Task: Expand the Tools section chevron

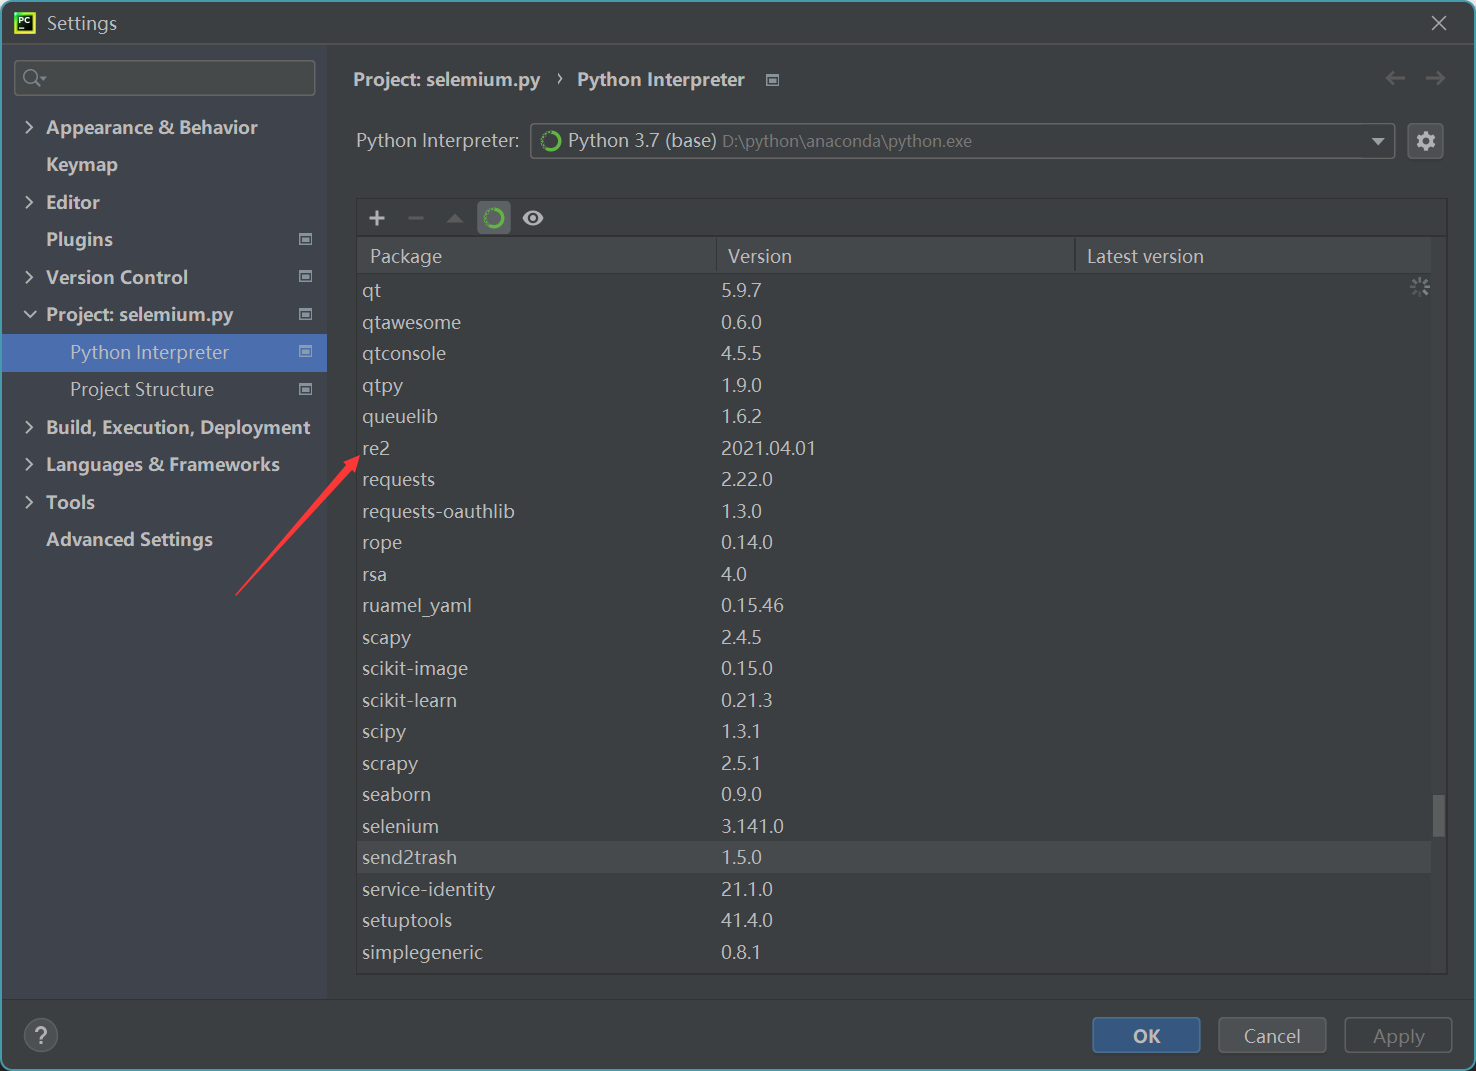Action: pyautogui.click(x=29, y=502)
